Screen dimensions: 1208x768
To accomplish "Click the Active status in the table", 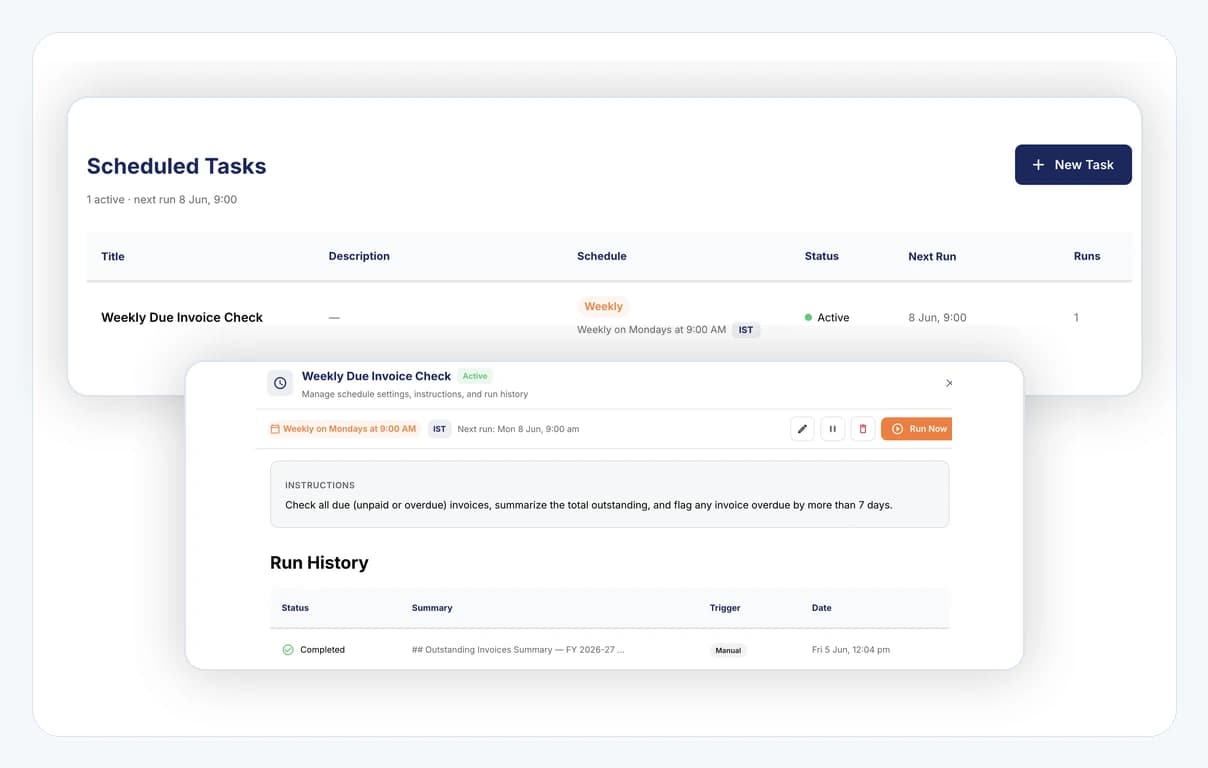I will point(827,318).
